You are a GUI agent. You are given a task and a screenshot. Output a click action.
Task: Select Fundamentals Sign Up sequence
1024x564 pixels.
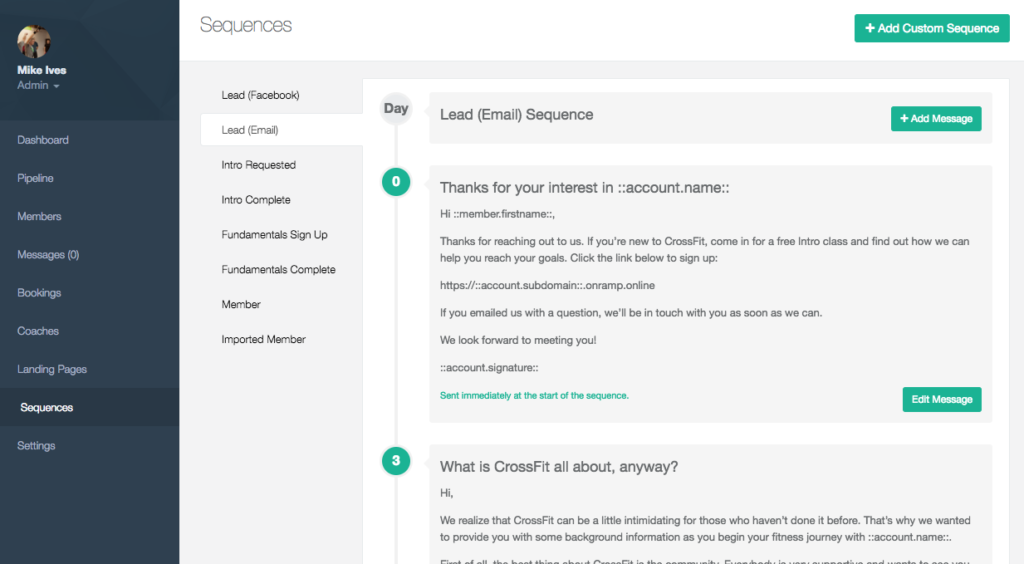tap(274, 234)
